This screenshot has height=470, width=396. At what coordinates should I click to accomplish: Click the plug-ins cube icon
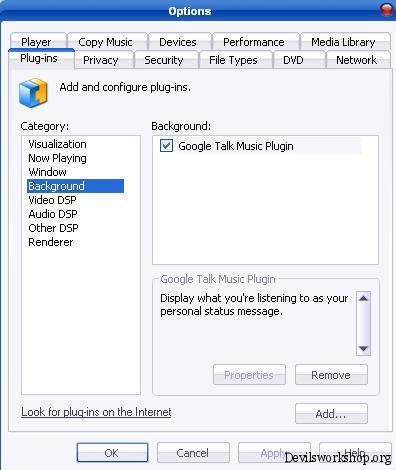(x=33, y=93)
